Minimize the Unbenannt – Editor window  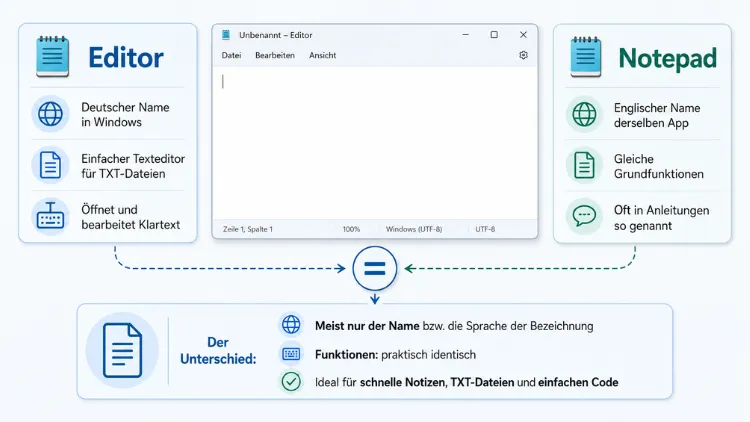pyautogui.click(x=465, y=34)
